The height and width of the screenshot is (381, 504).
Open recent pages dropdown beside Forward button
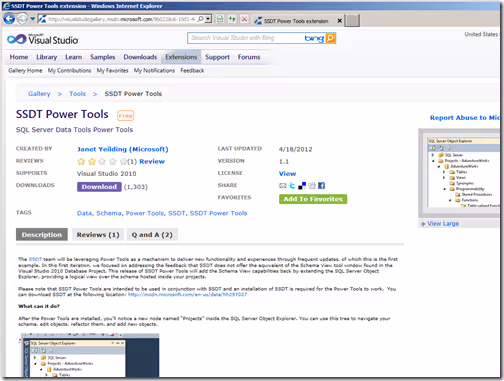[32, 19]
